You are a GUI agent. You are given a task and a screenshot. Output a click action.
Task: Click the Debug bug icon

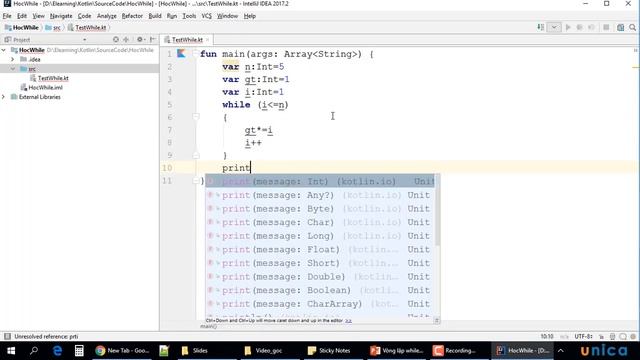pos(580,27)
